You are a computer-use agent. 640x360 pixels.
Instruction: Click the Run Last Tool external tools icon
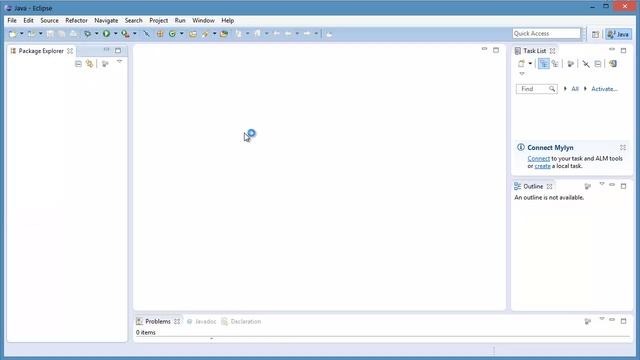point(126,34)
